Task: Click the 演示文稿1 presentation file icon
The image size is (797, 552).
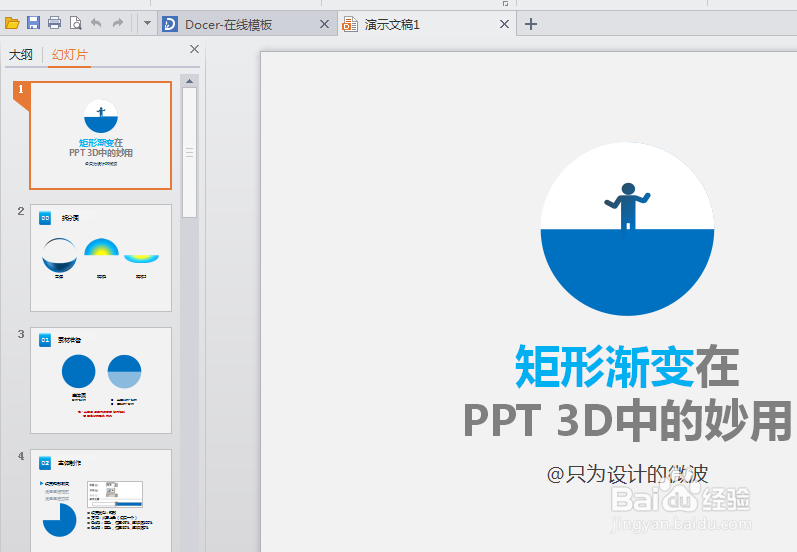Action: (x=350, y=24)
